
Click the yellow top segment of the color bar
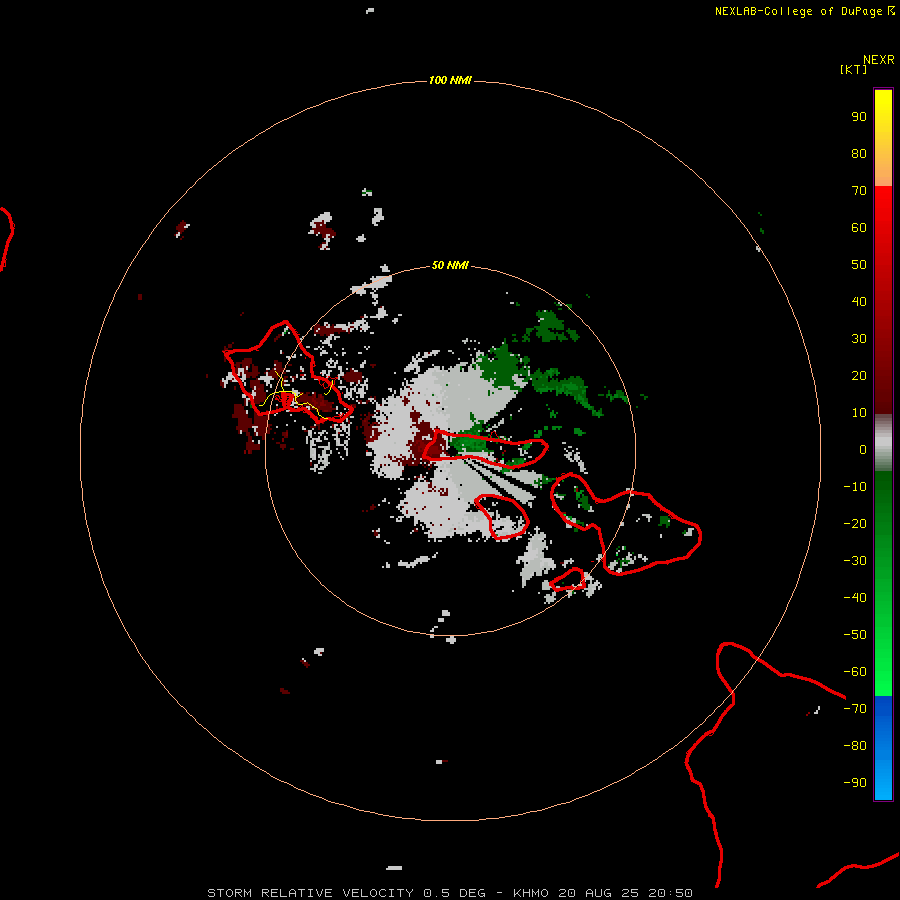pos(883,138)
